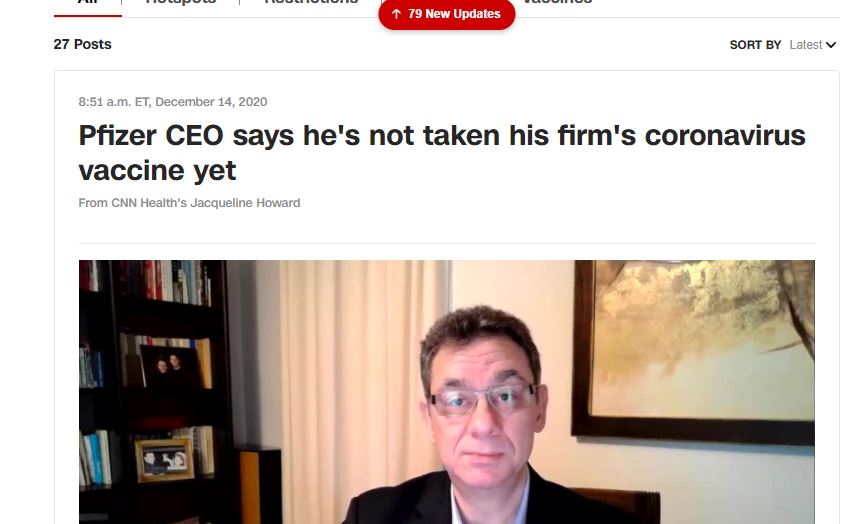Image resolution: width=860 pixels, height=524 pixels.
Task: Go to the Restrictions tab
Action: click(x=311, y=2)
